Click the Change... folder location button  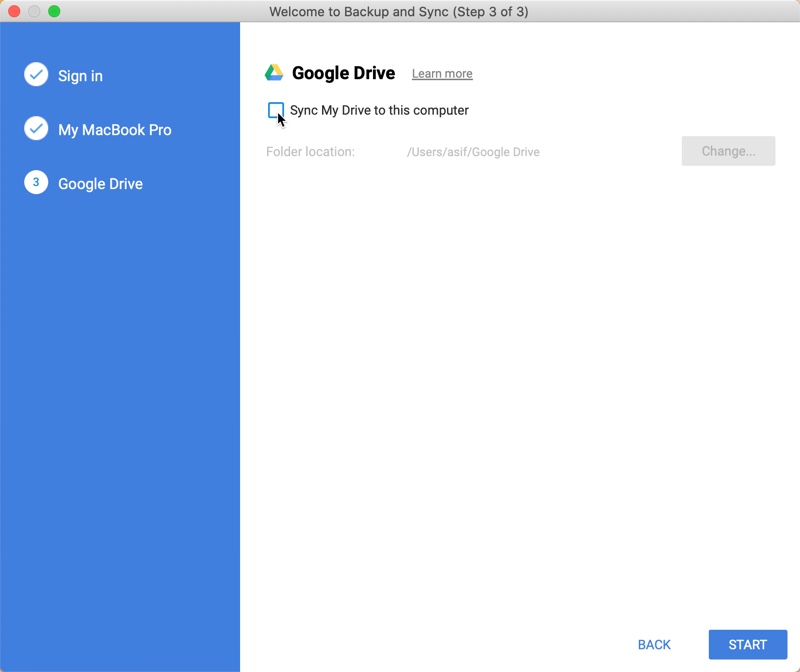(728, 151)
